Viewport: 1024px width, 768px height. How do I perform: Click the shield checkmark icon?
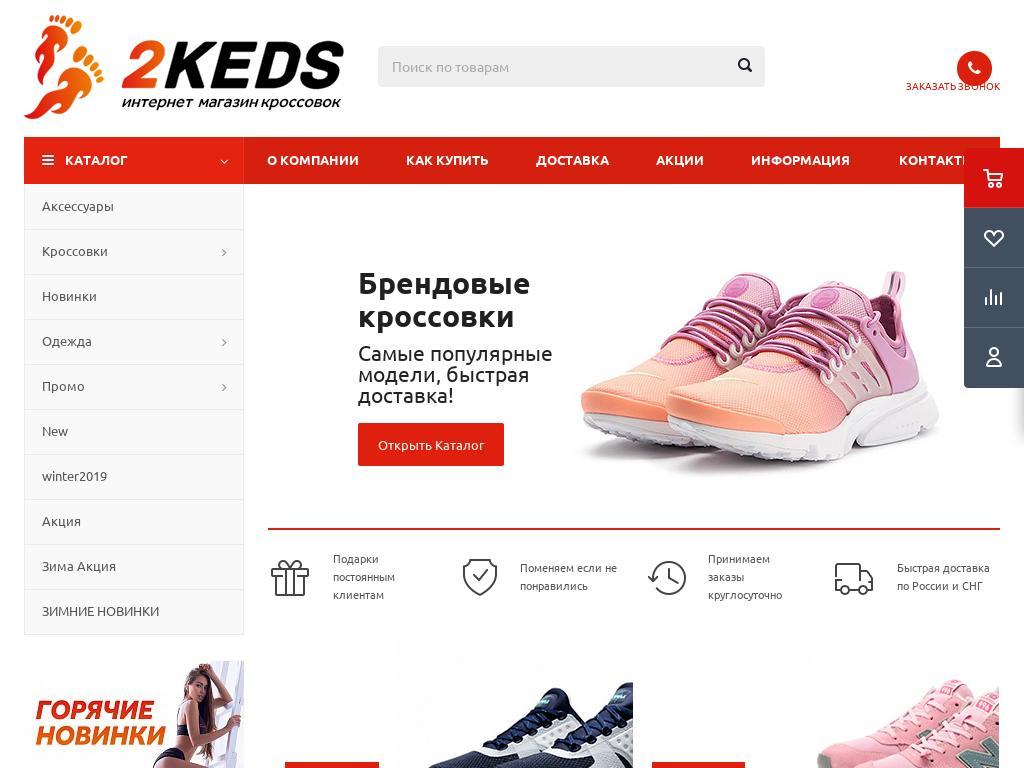(480, 577)
